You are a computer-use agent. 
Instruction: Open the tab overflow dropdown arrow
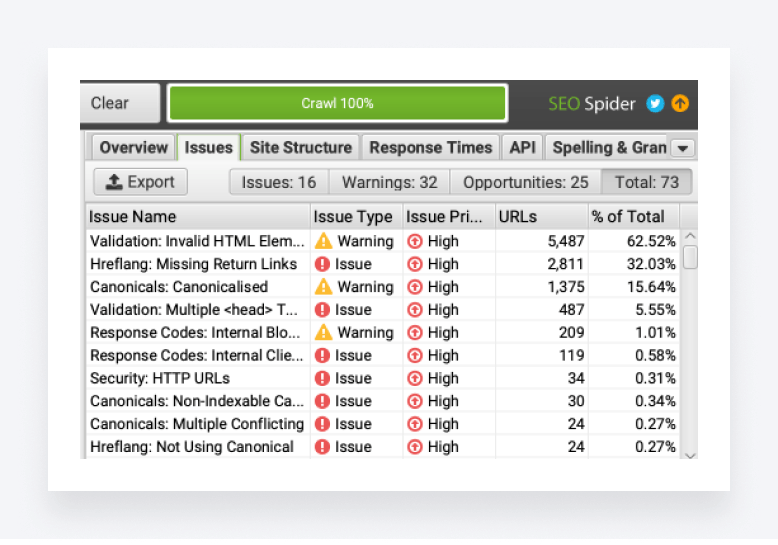pyautogui.click(x=683, y=148)
